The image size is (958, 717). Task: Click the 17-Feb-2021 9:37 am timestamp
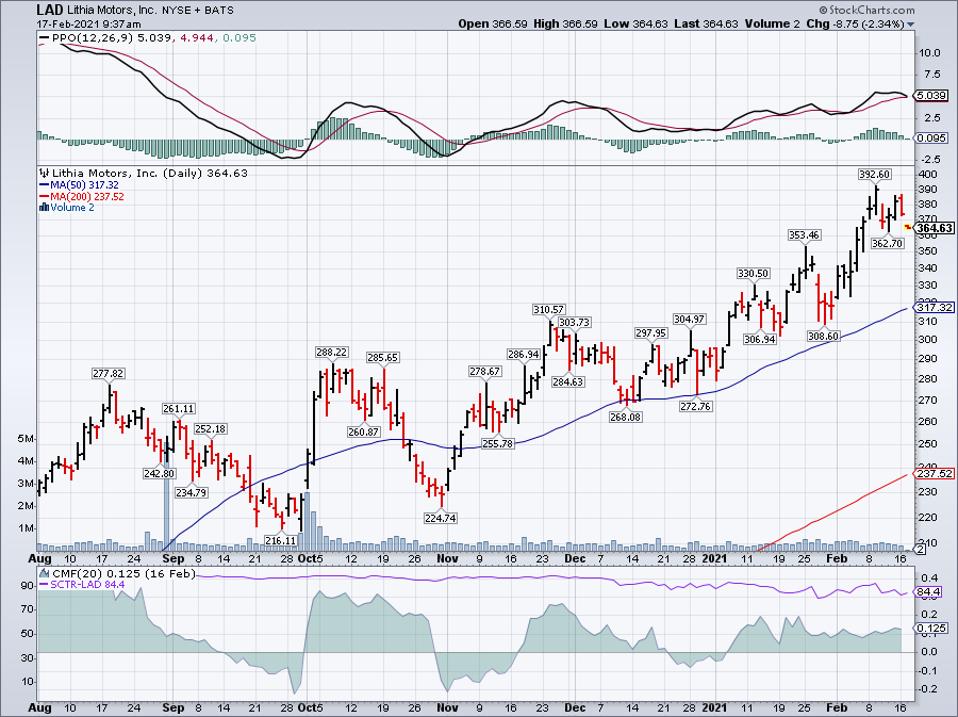[89, 24]
